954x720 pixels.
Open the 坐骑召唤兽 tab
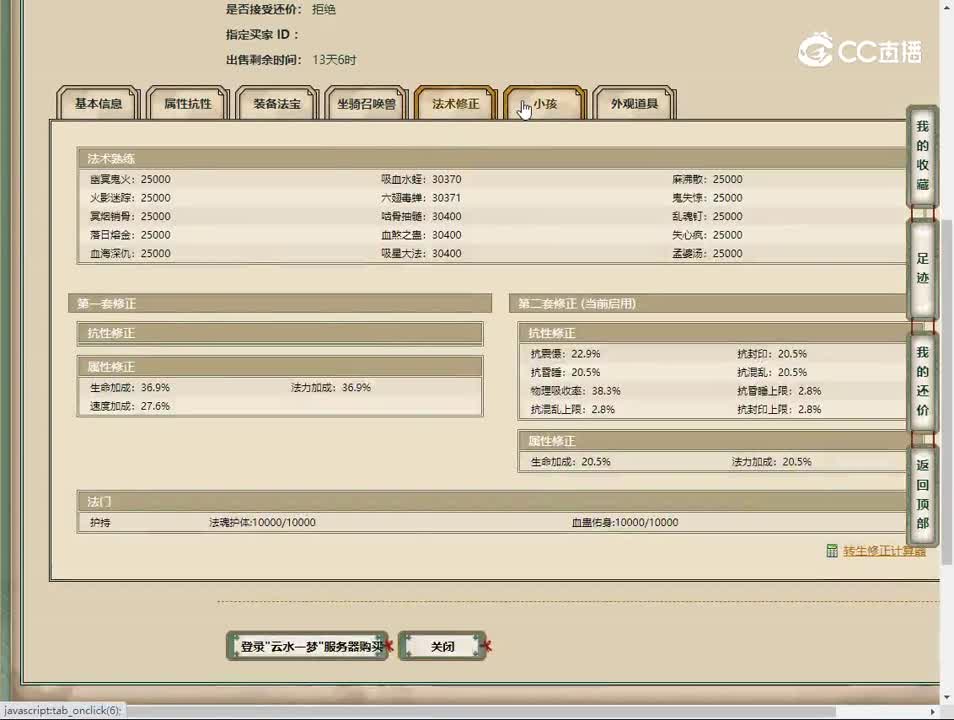(366, 103)
